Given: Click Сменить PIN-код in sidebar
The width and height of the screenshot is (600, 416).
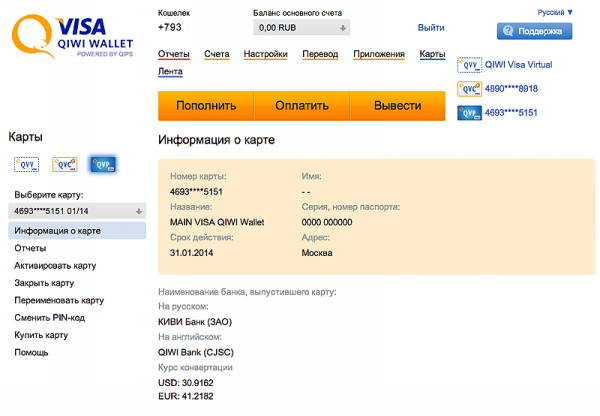Looking at the screenshot, I should 50,318.
